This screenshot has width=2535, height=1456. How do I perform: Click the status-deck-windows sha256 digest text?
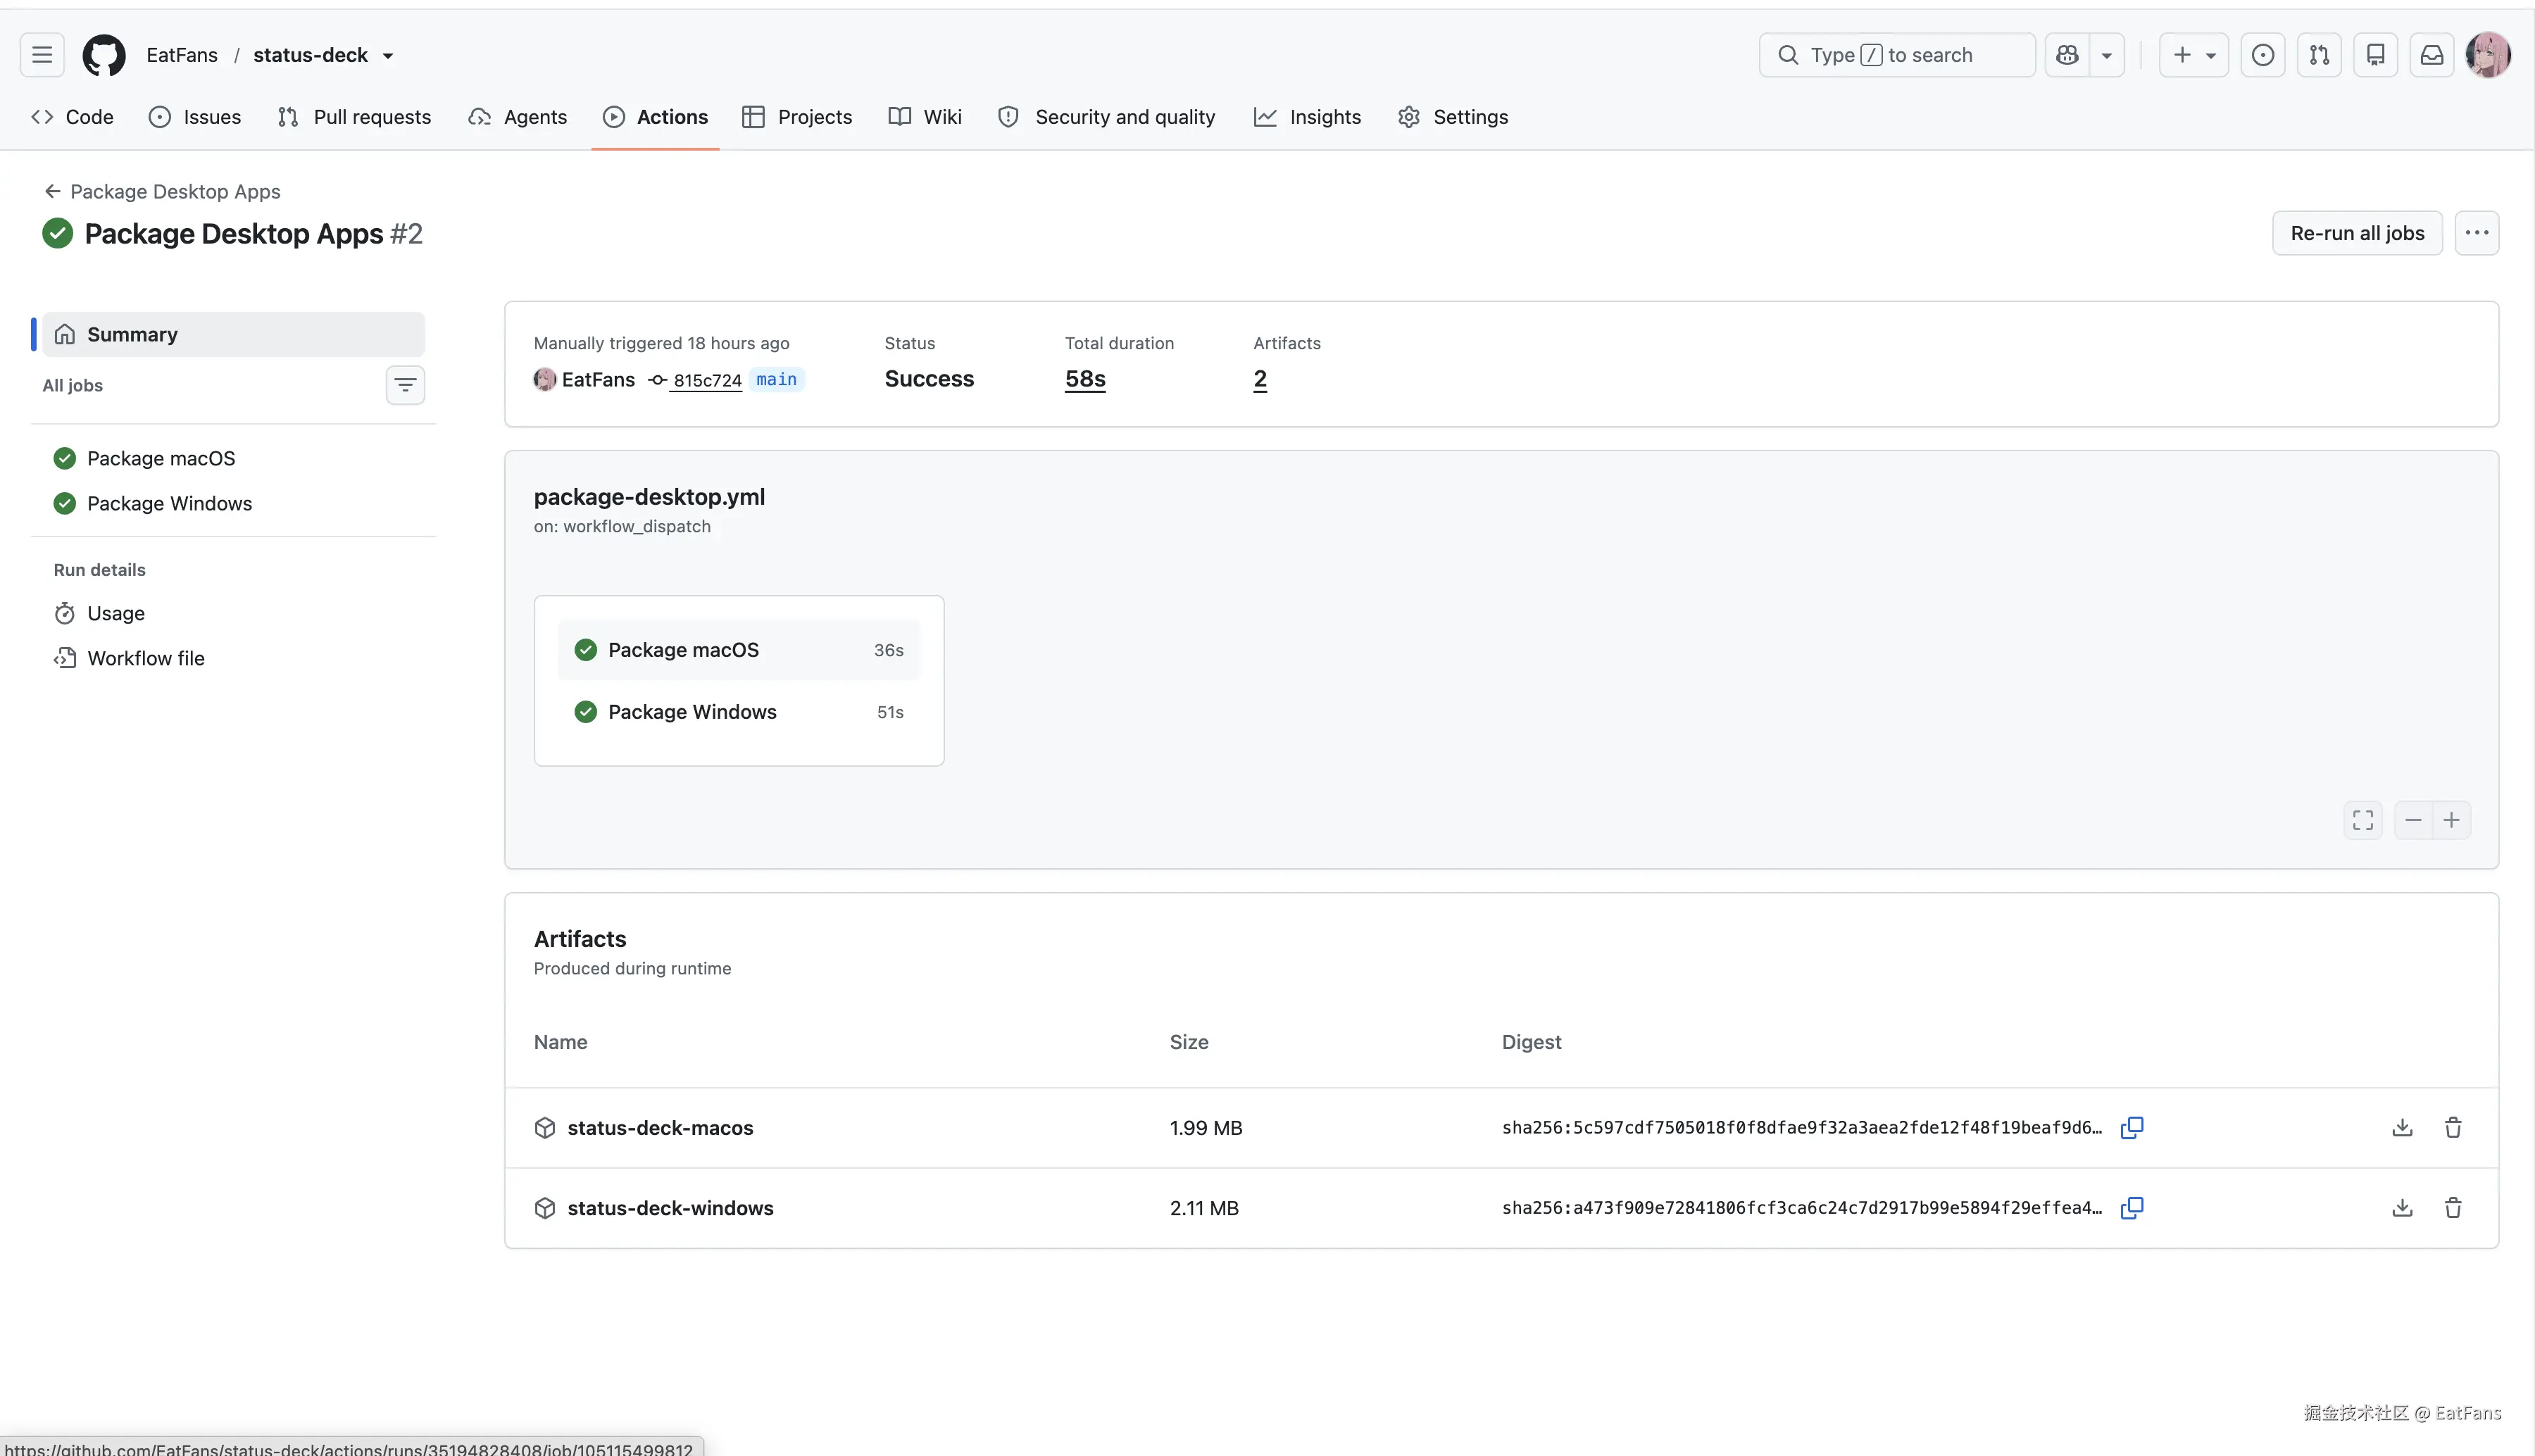(1802, 1207)
